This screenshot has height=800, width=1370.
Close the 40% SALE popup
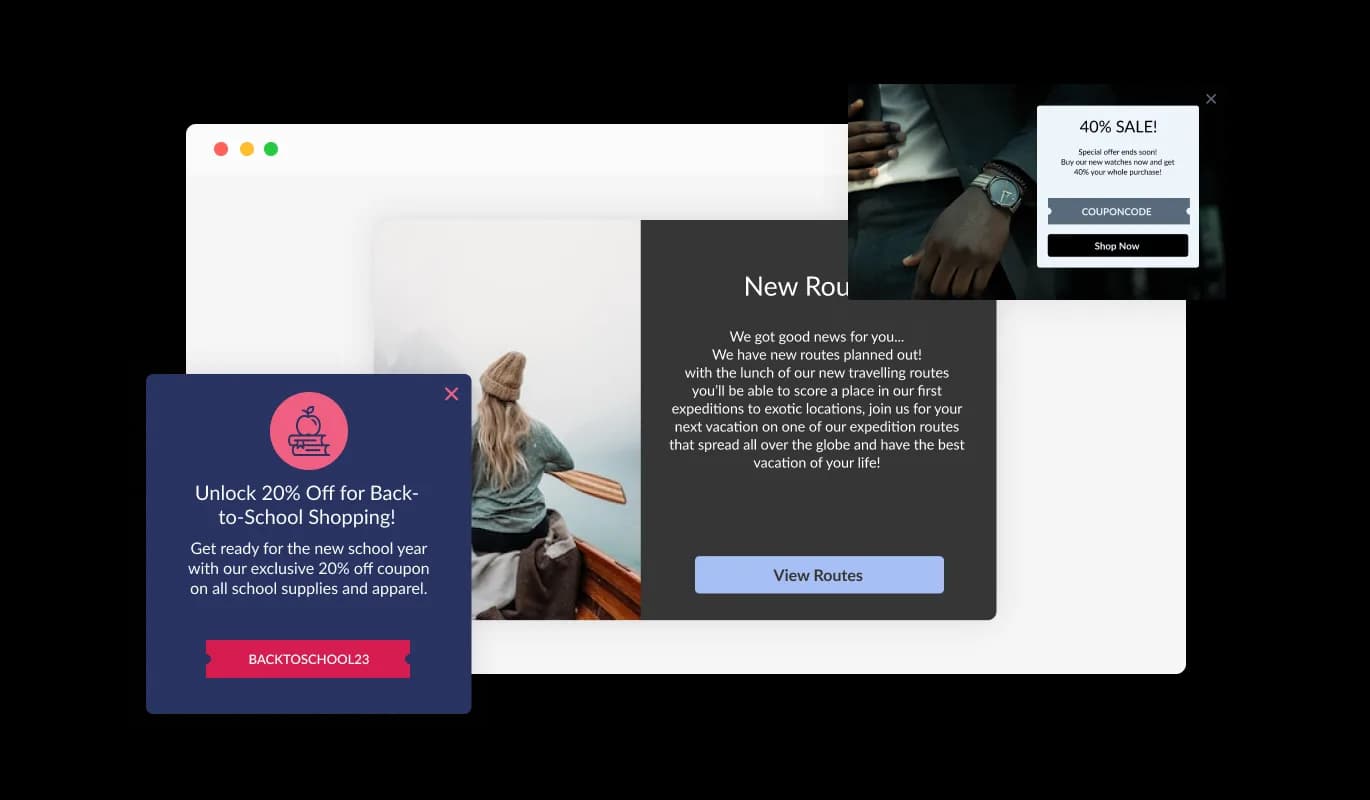pos(1211,99)
